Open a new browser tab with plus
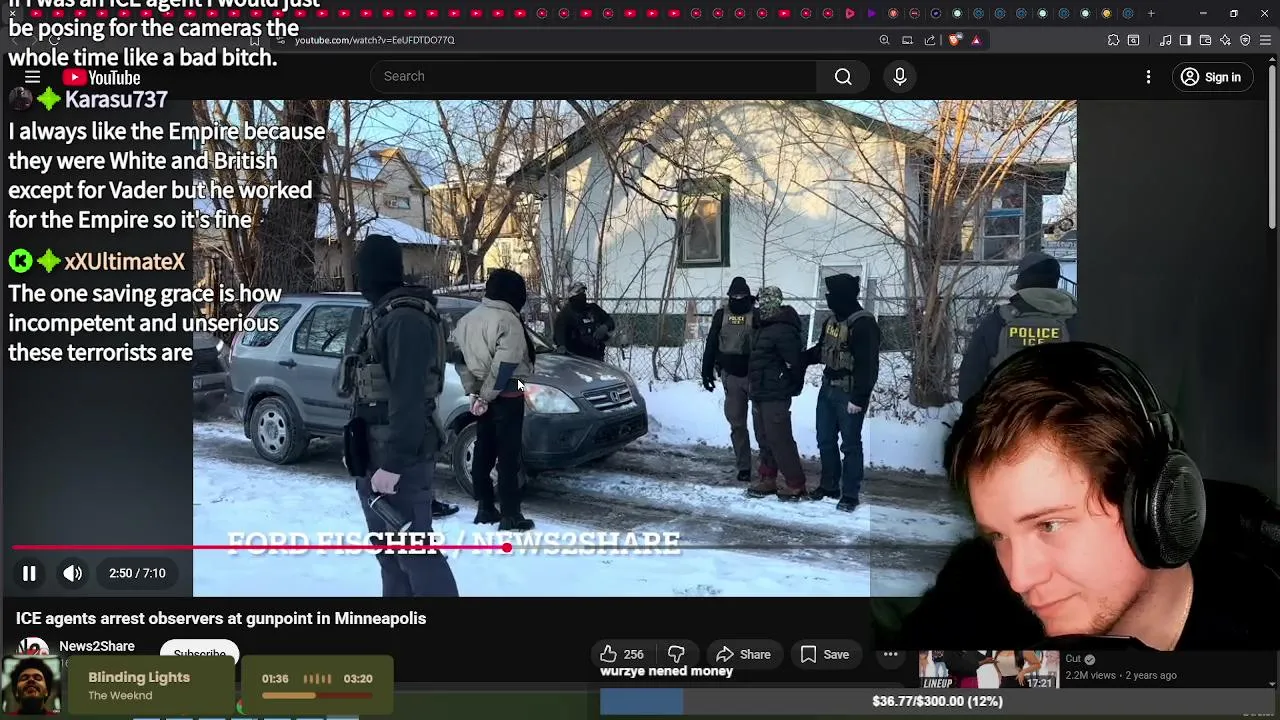This screenshot has height=720, width=1280. pyautogui.click(x=1151, y=13)
